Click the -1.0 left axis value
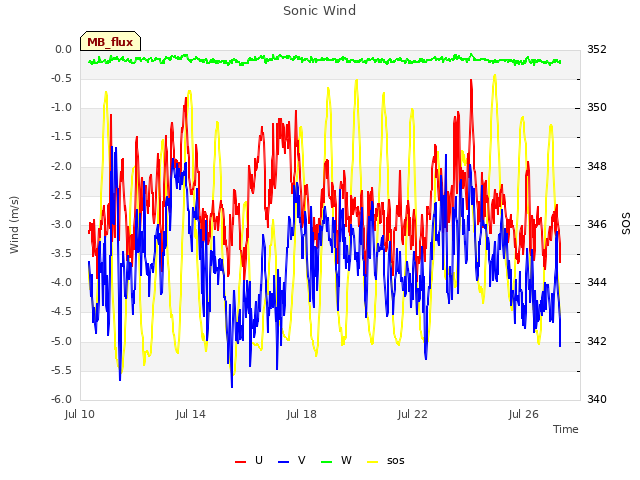 click(61, 108)
